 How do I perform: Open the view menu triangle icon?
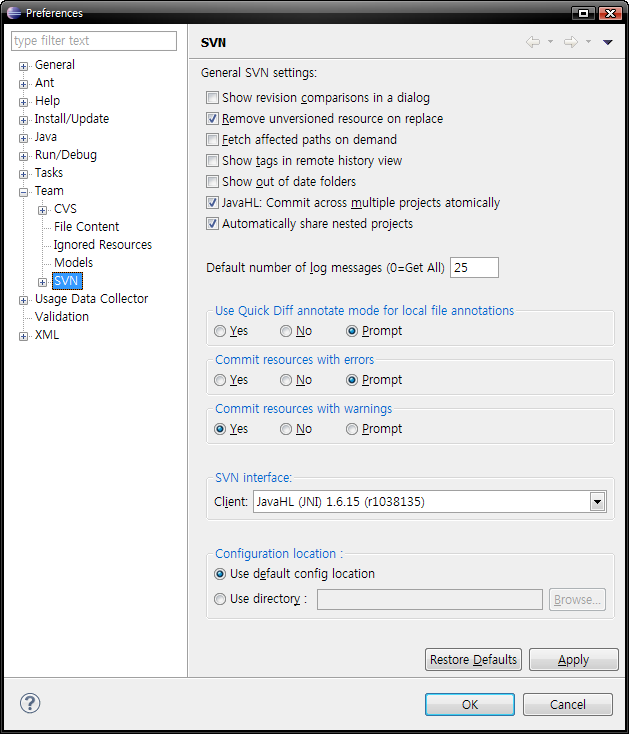pos(607,43)
